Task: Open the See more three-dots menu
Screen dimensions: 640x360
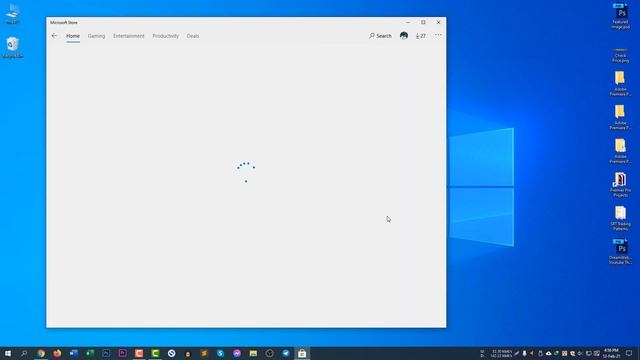Action: click(438, 36)
